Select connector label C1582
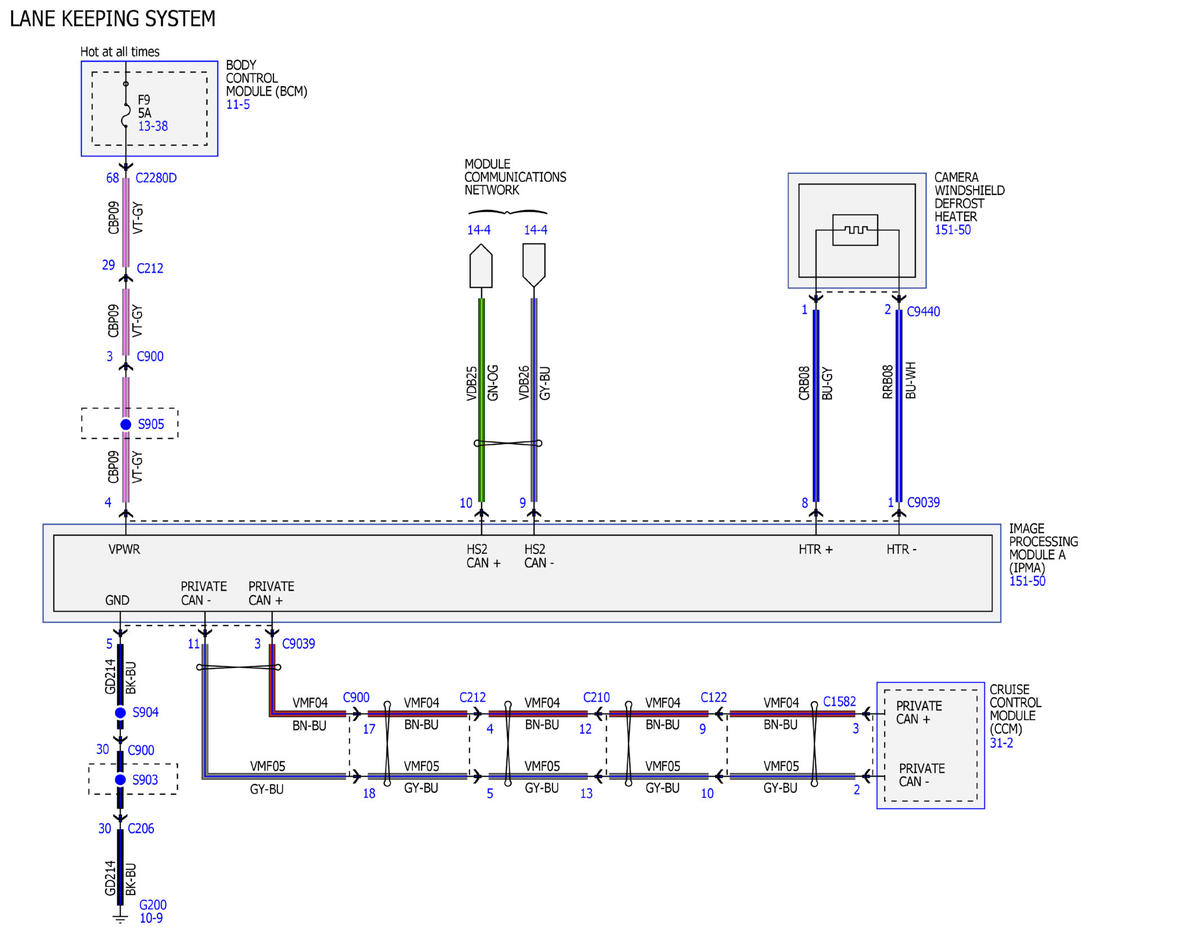1200x927 pixels. [839, 702]
